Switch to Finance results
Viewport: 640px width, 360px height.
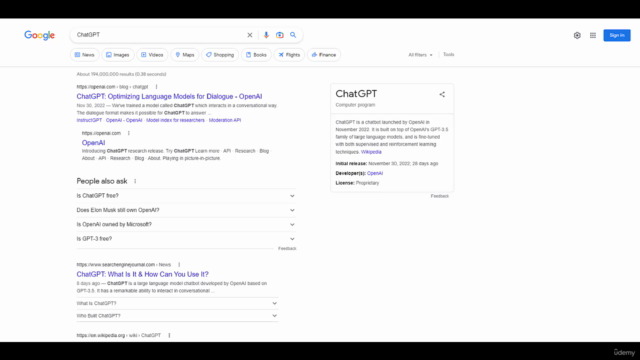pos(324,55)
